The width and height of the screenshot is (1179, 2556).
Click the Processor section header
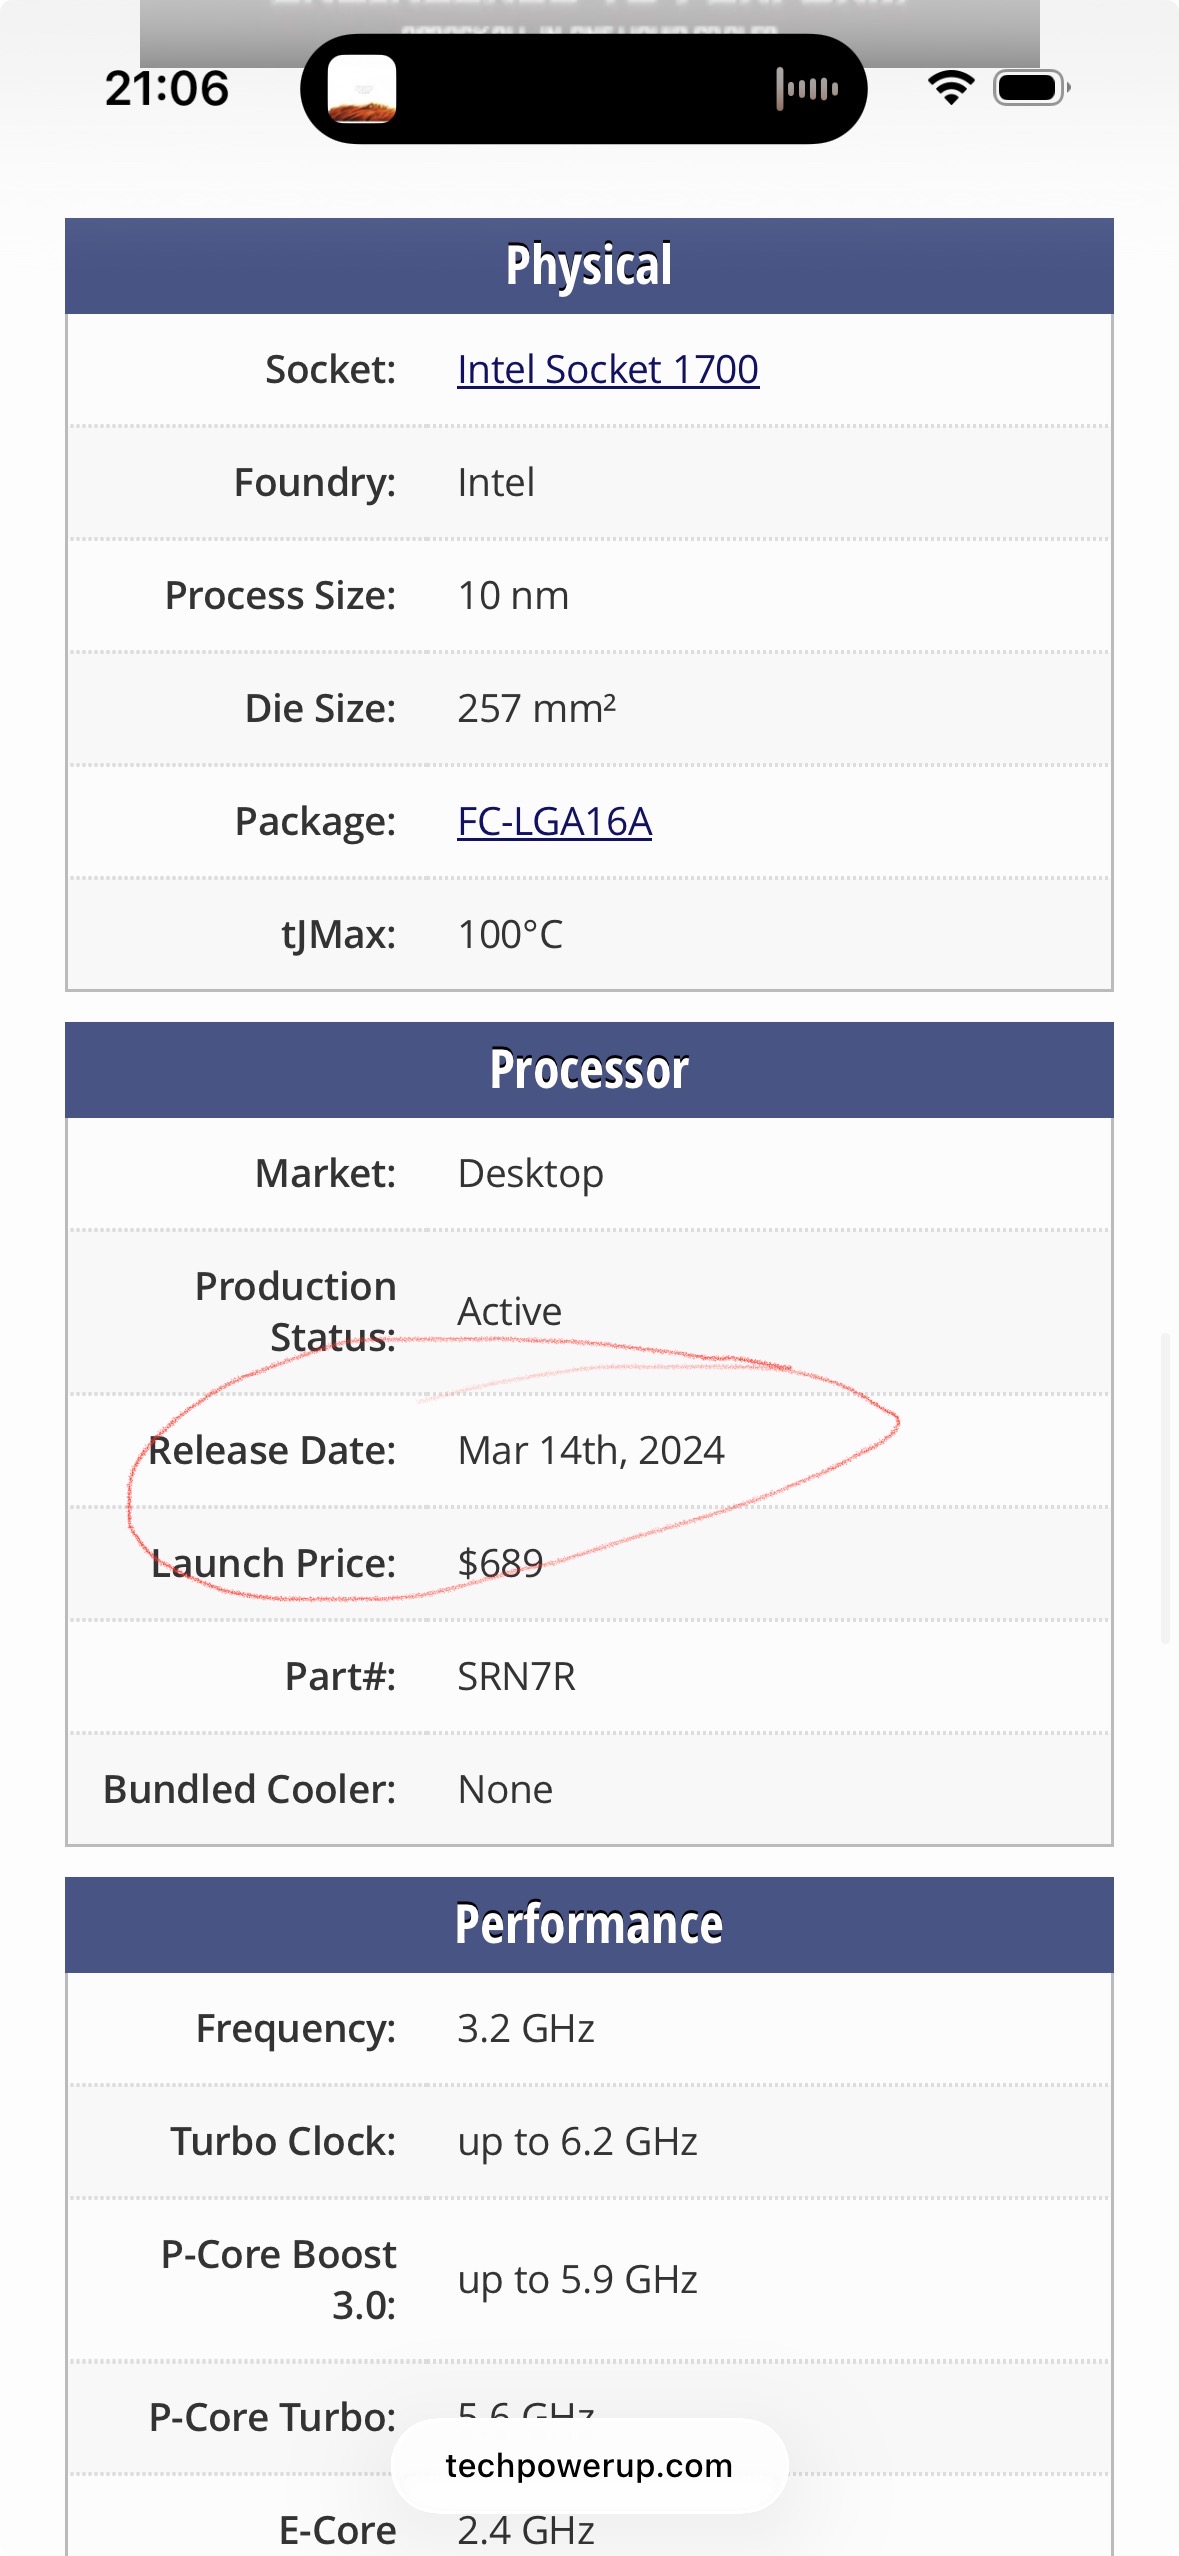coord(589,1070)
